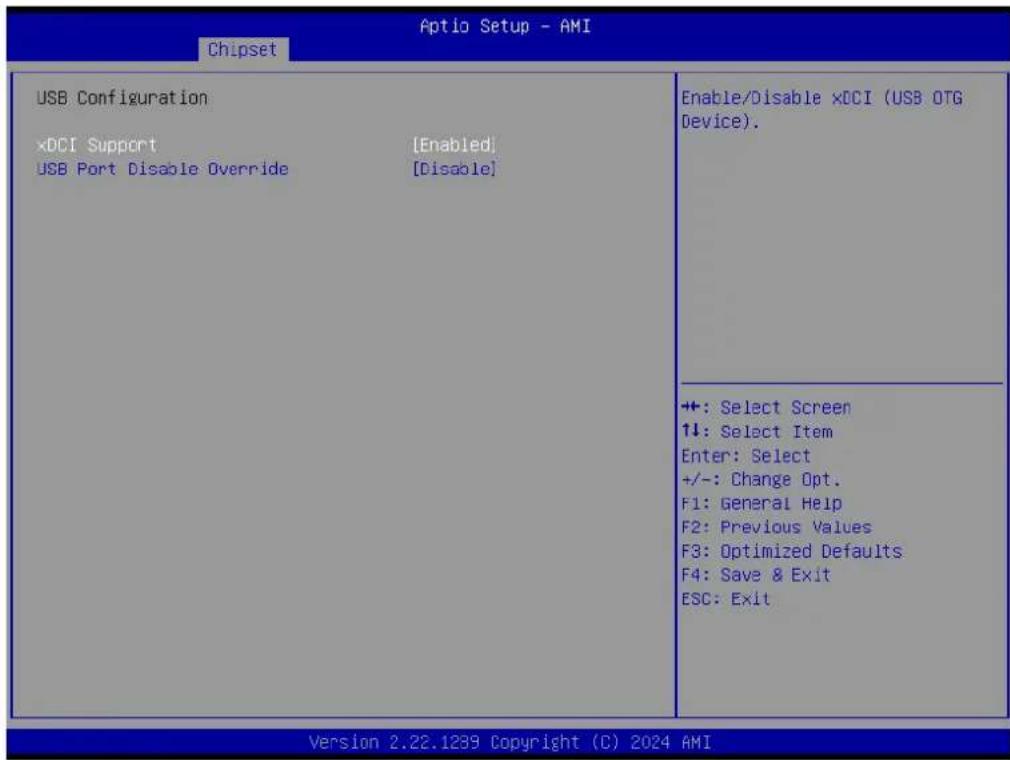Viewport: 1010px width, 760px height.
Task: Click the Select Screen key hint
Action: point(766,408)
